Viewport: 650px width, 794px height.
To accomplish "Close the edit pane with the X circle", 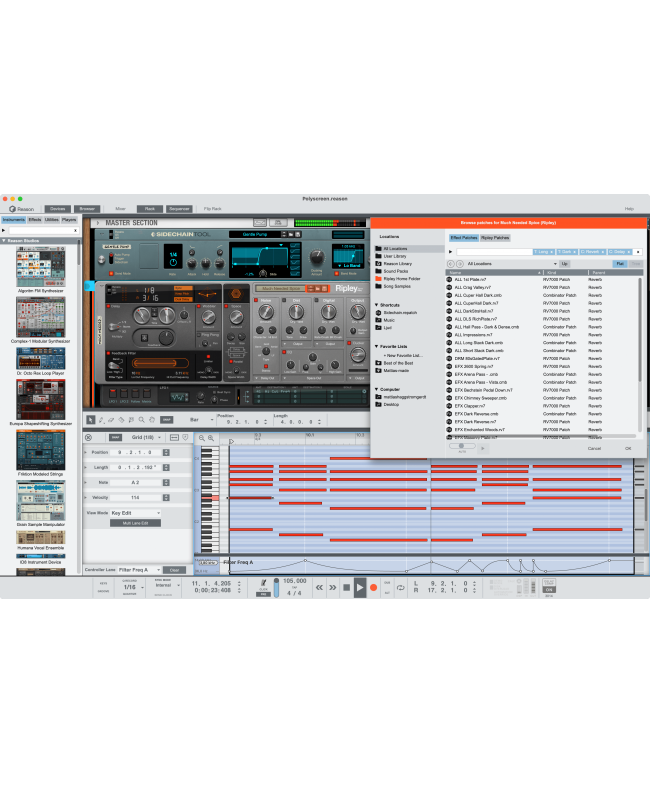I will 89,437.
